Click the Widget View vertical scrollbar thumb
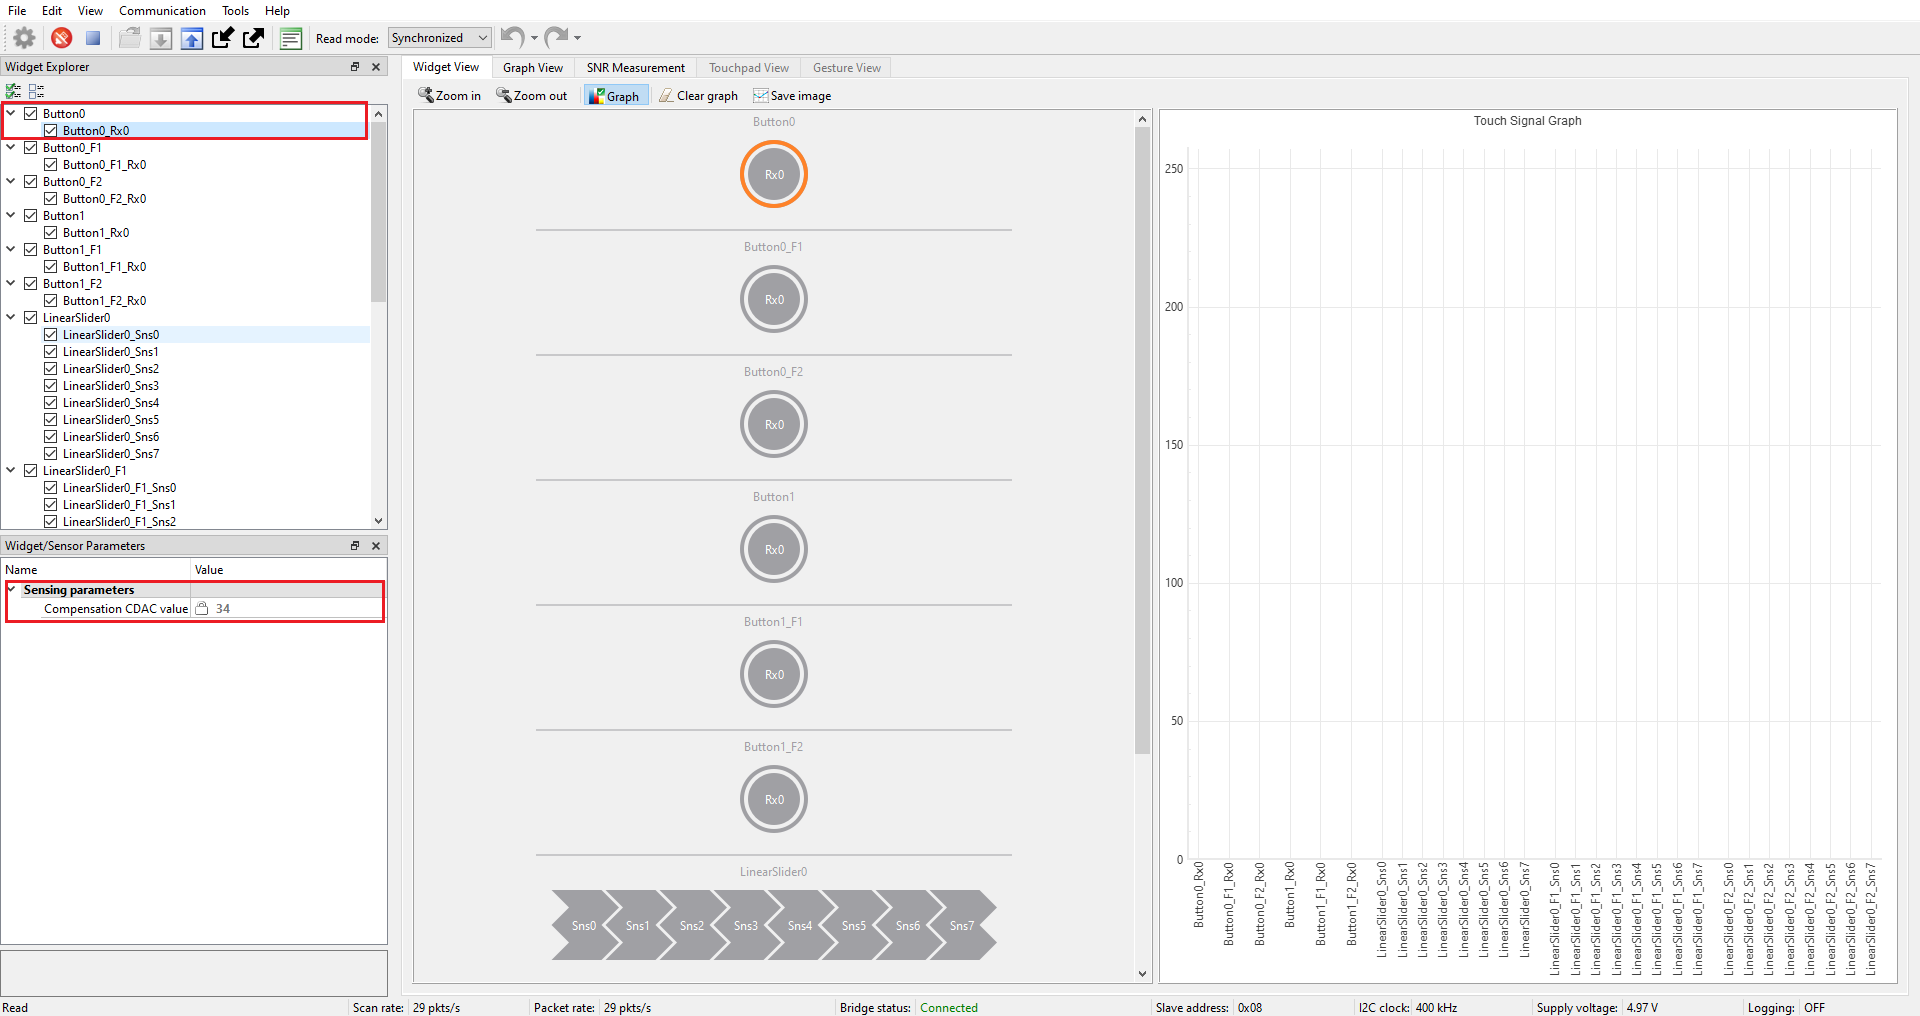 (1142, 440)
